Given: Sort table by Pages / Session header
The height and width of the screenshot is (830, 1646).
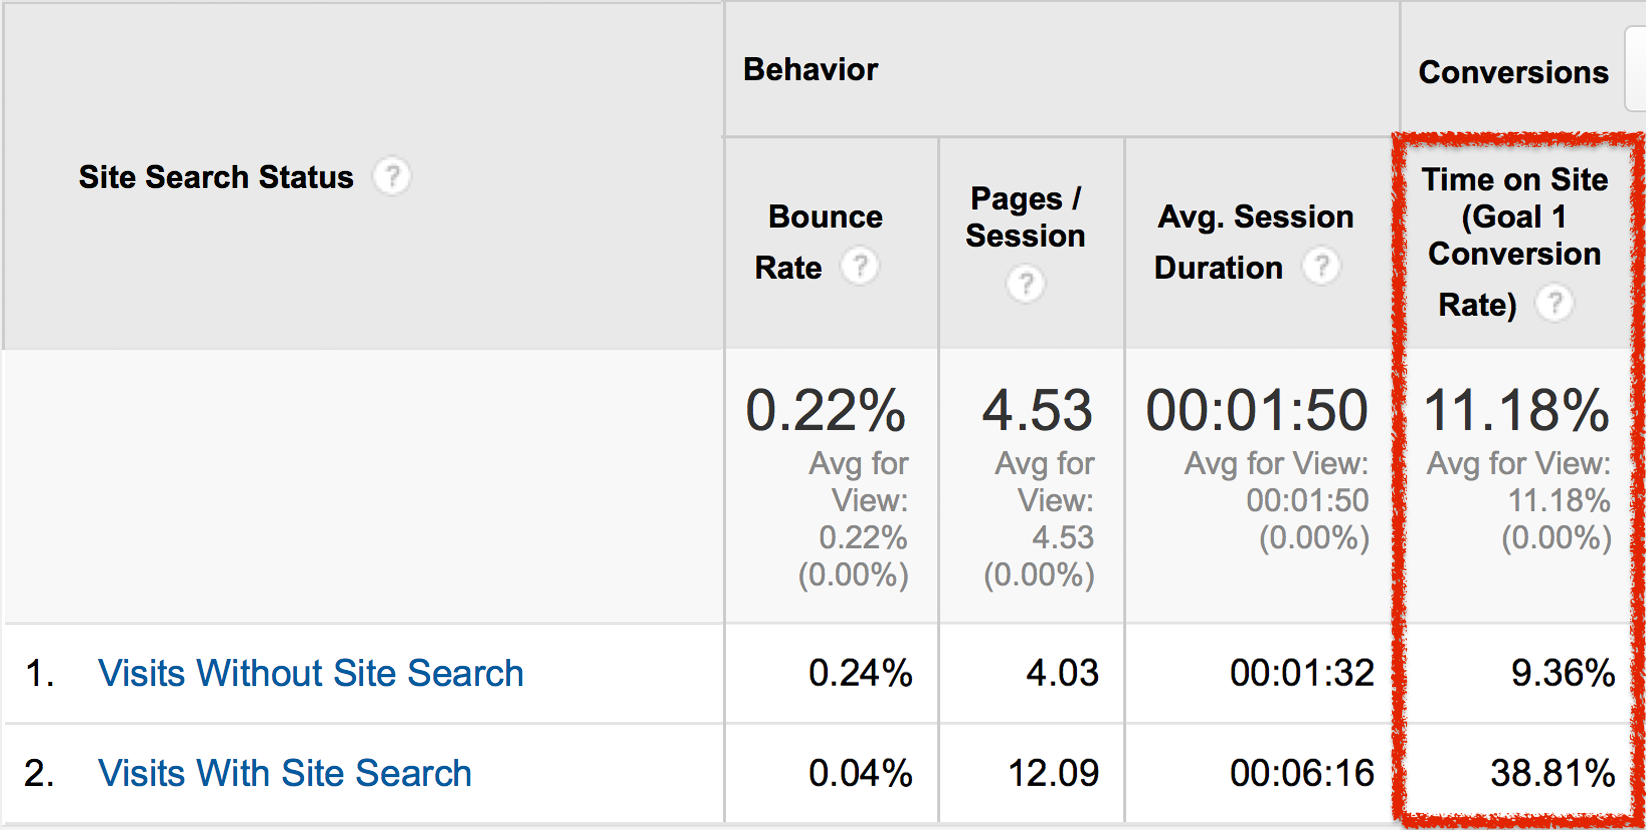Looking at the screenshot, I should click(x=1025, y=217).
